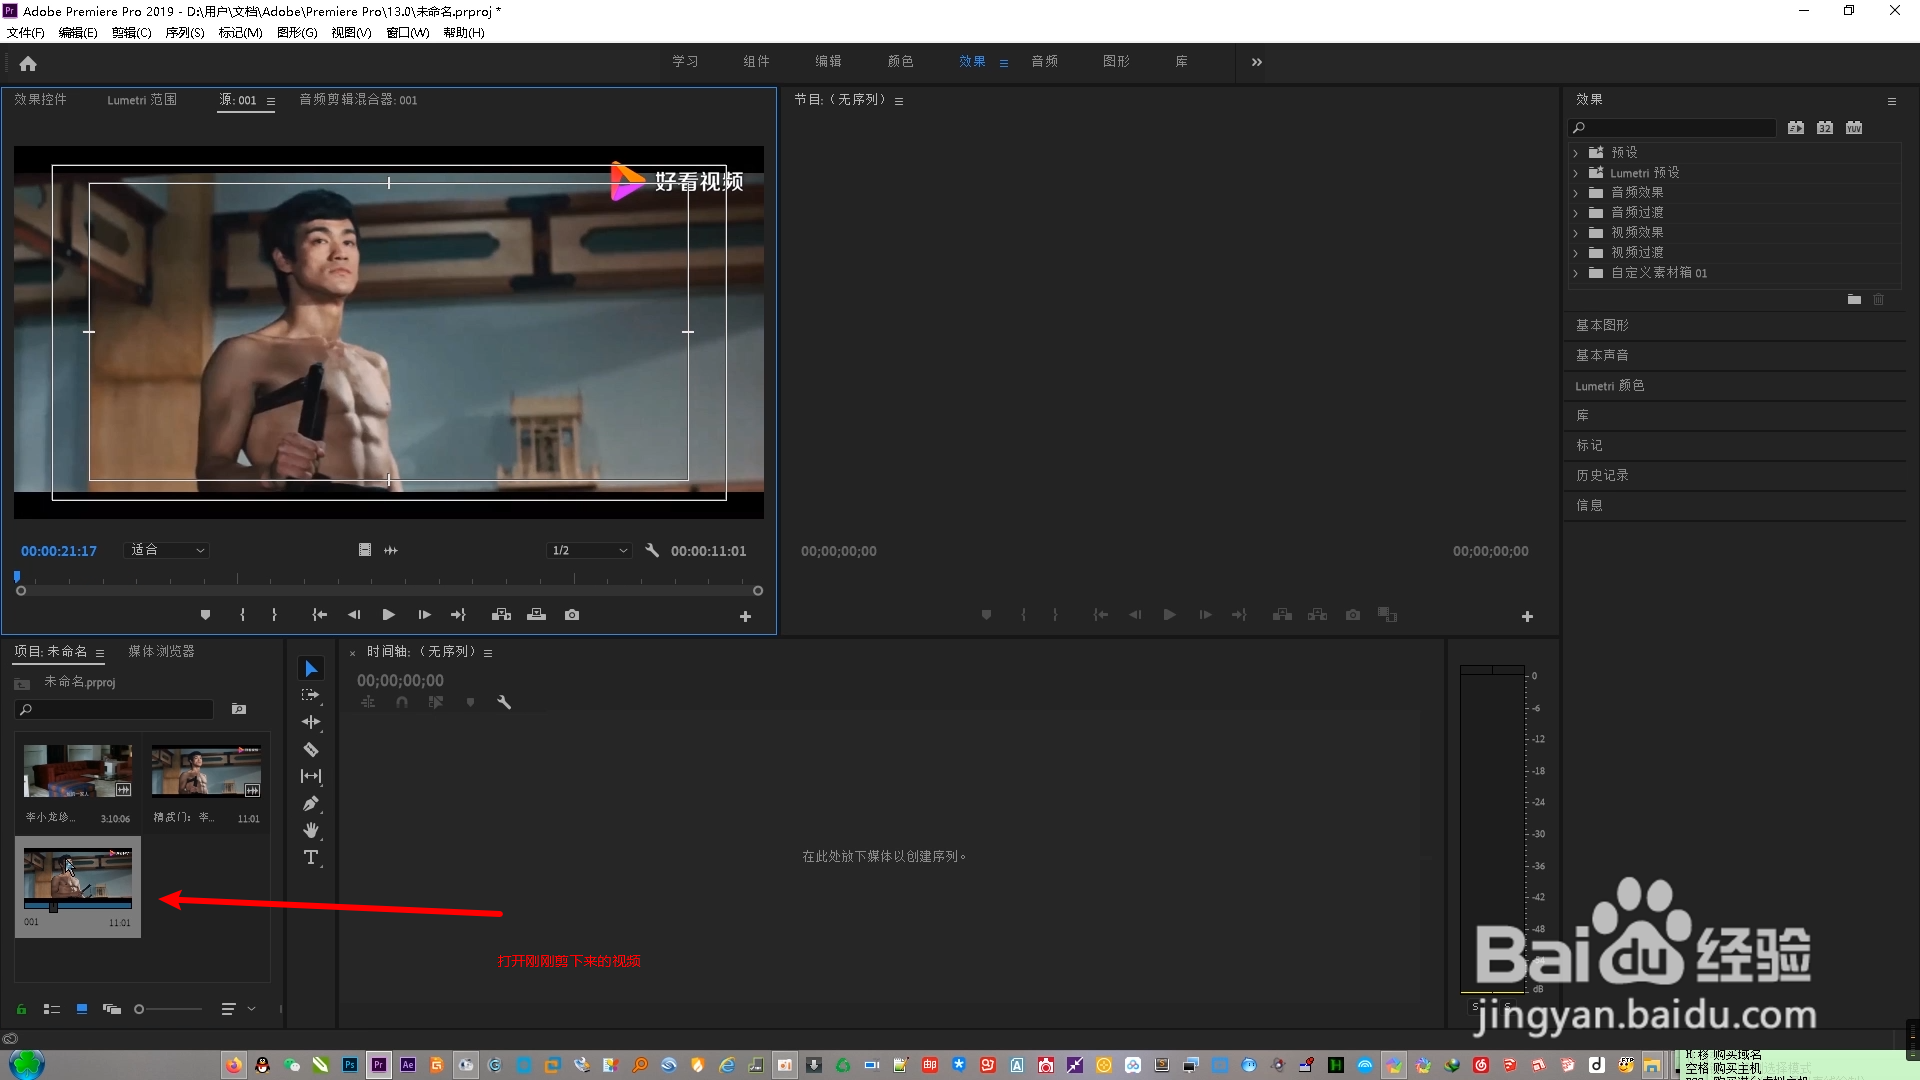Open the 基本声音 panel
Screen dimensions: 1920x1080
pos(1602,355)
